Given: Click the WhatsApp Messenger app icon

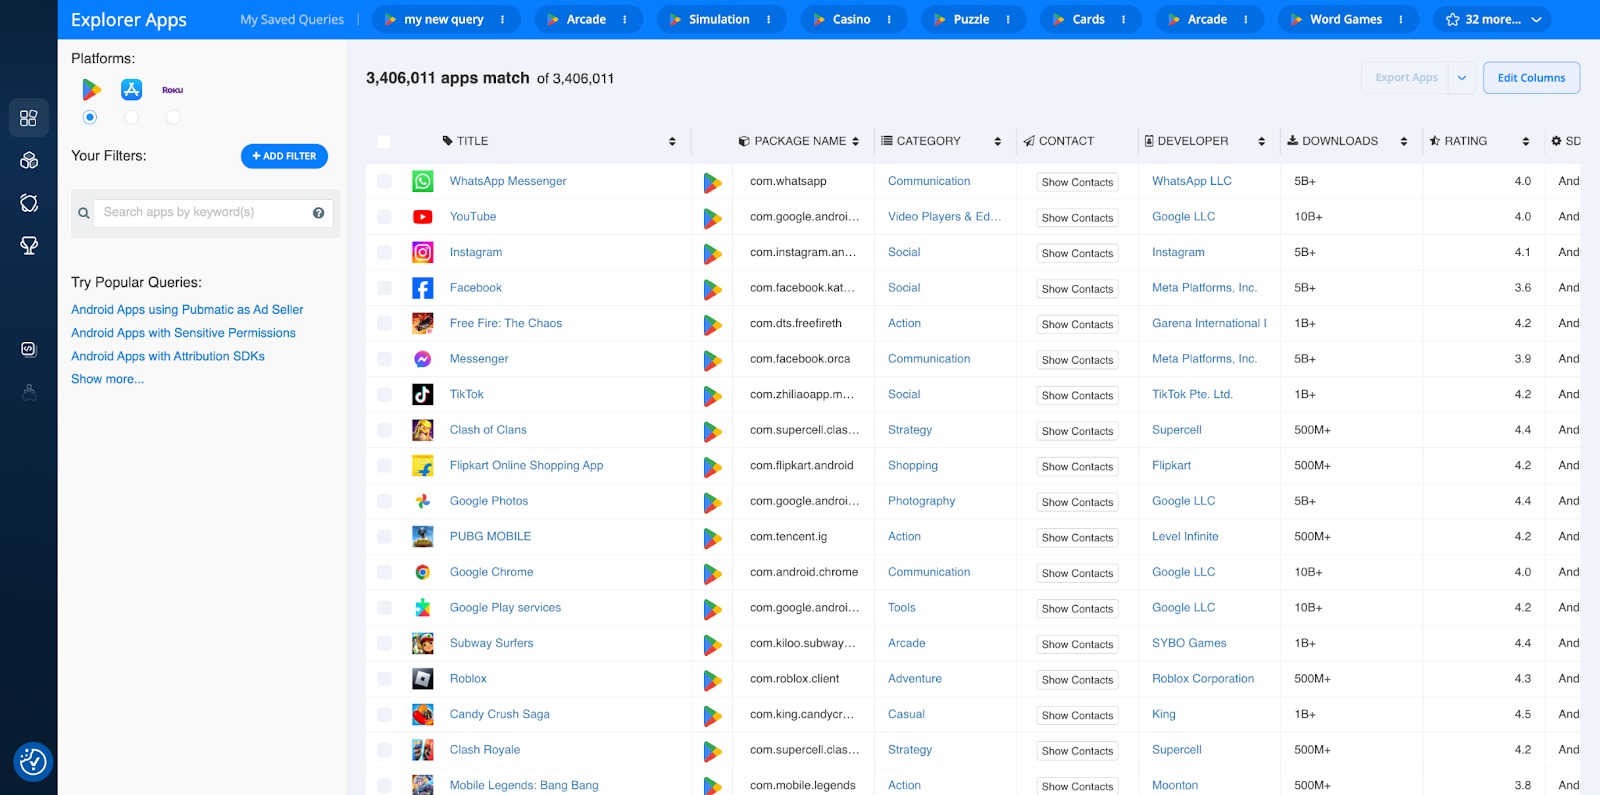Looking at the screenshot, I should pyautogui.click(x=423, y=181).
